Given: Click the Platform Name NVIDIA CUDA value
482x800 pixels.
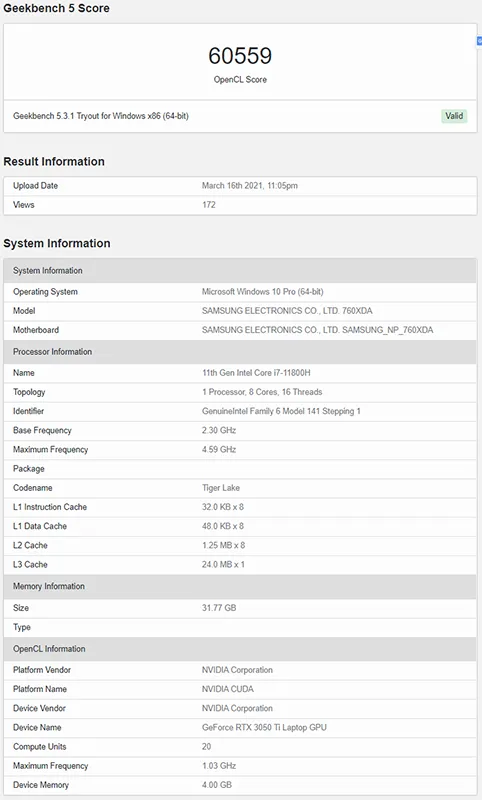Looking at the screenshot, I should 227,689.
